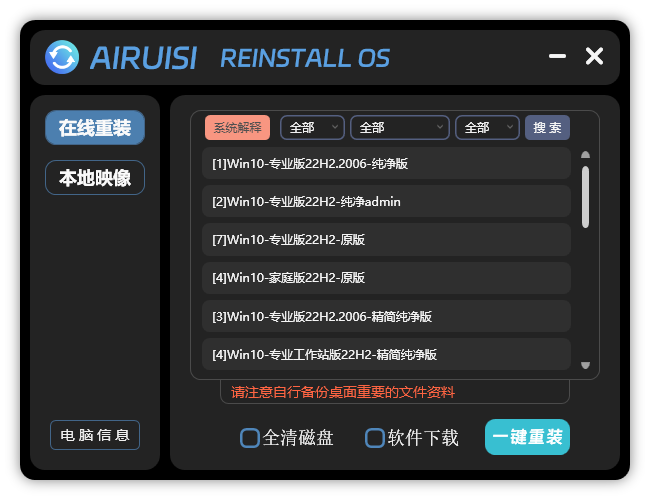Switch to the 本地映像 tab
Screen dimensions: 650x500
point(95,177)
